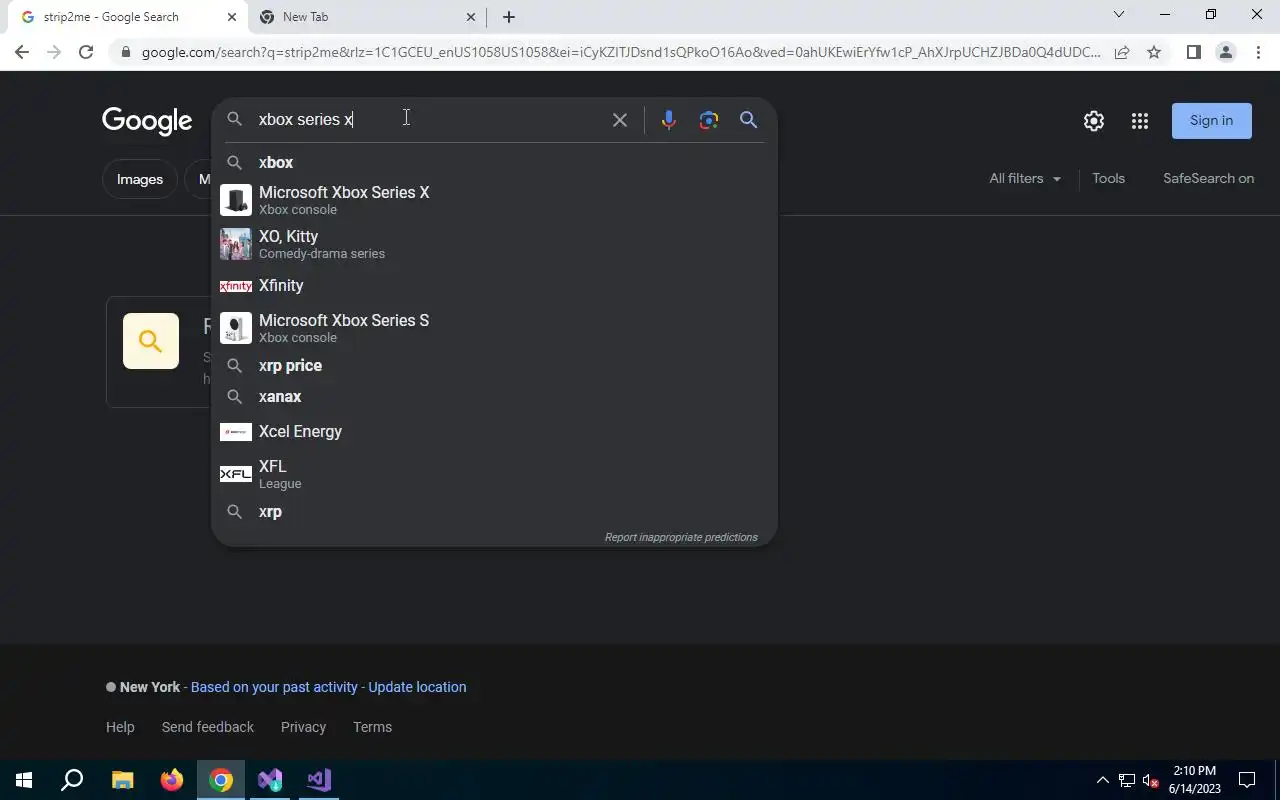Choose the 'xrp' suggestion
This screenshot has width=1280, height=800.
tap(494, 512)
